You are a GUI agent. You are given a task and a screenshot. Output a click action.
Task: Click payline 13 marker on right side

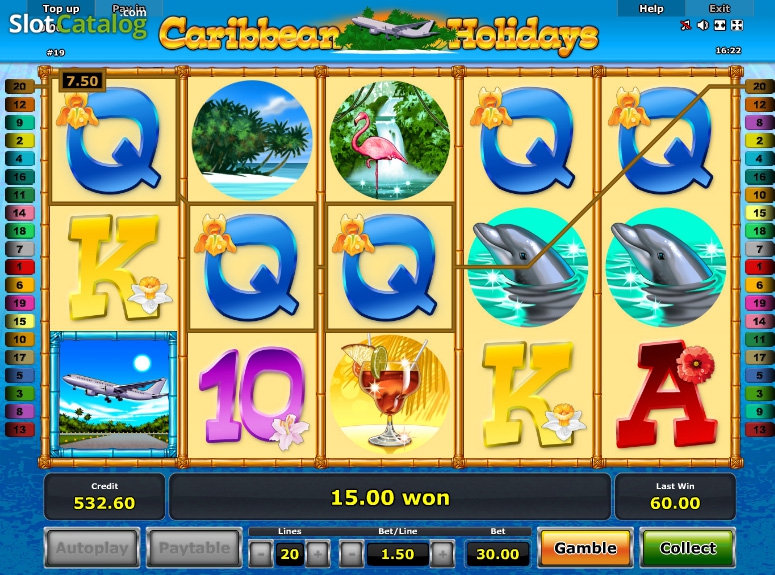tap(759, 429)
